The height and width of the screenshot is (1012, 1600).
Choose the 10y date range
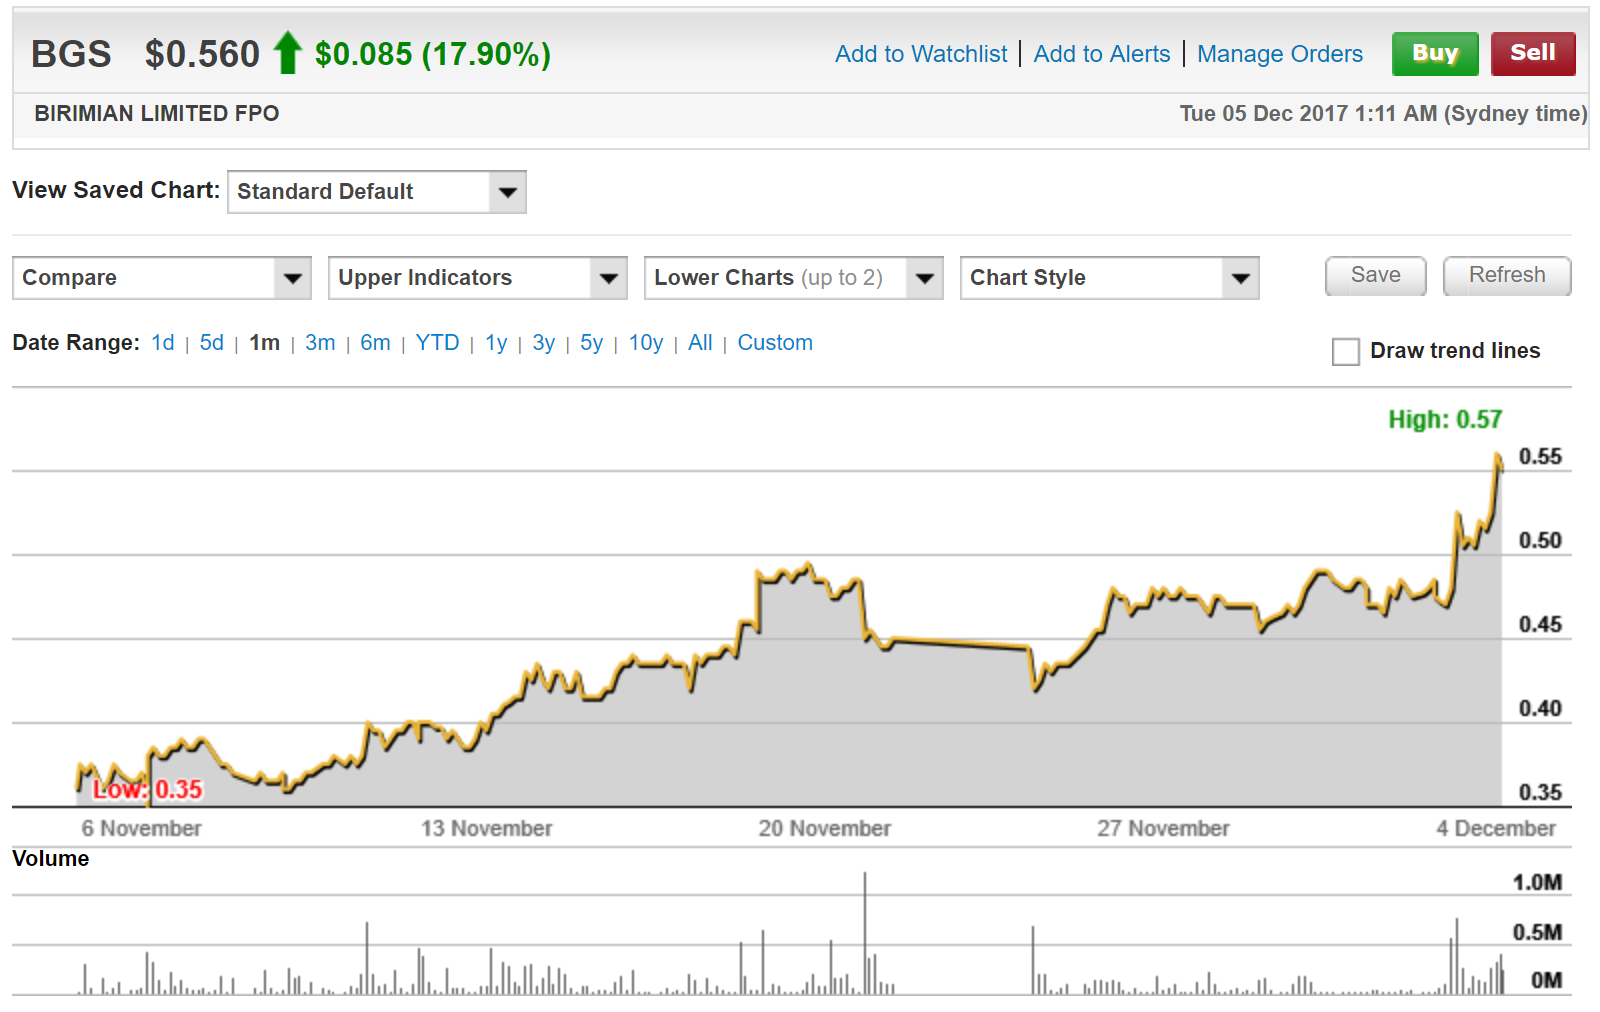[x=645, y=343]
